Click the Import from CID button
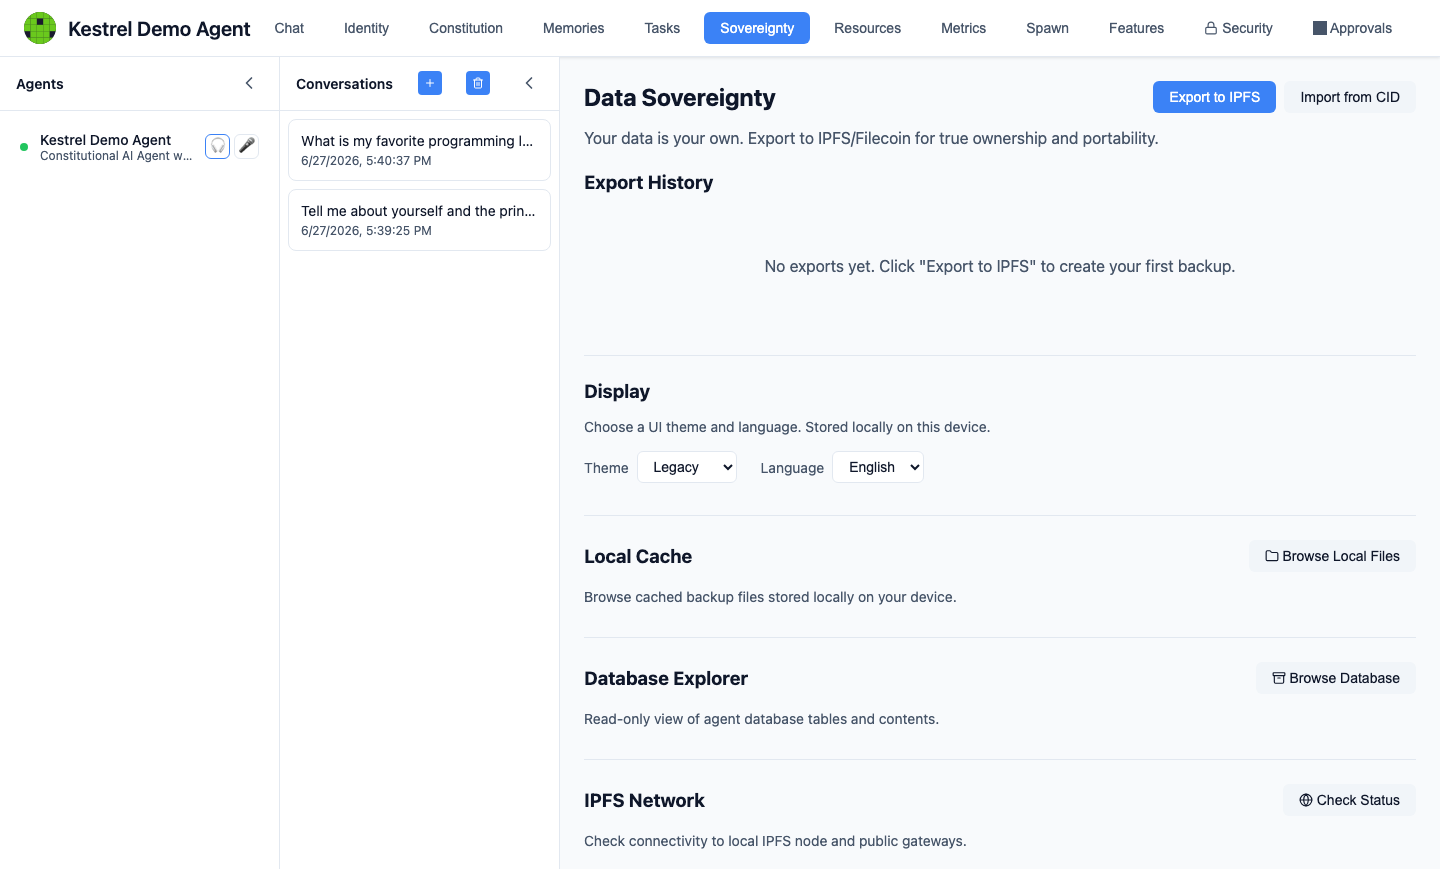 point(1350,97)
